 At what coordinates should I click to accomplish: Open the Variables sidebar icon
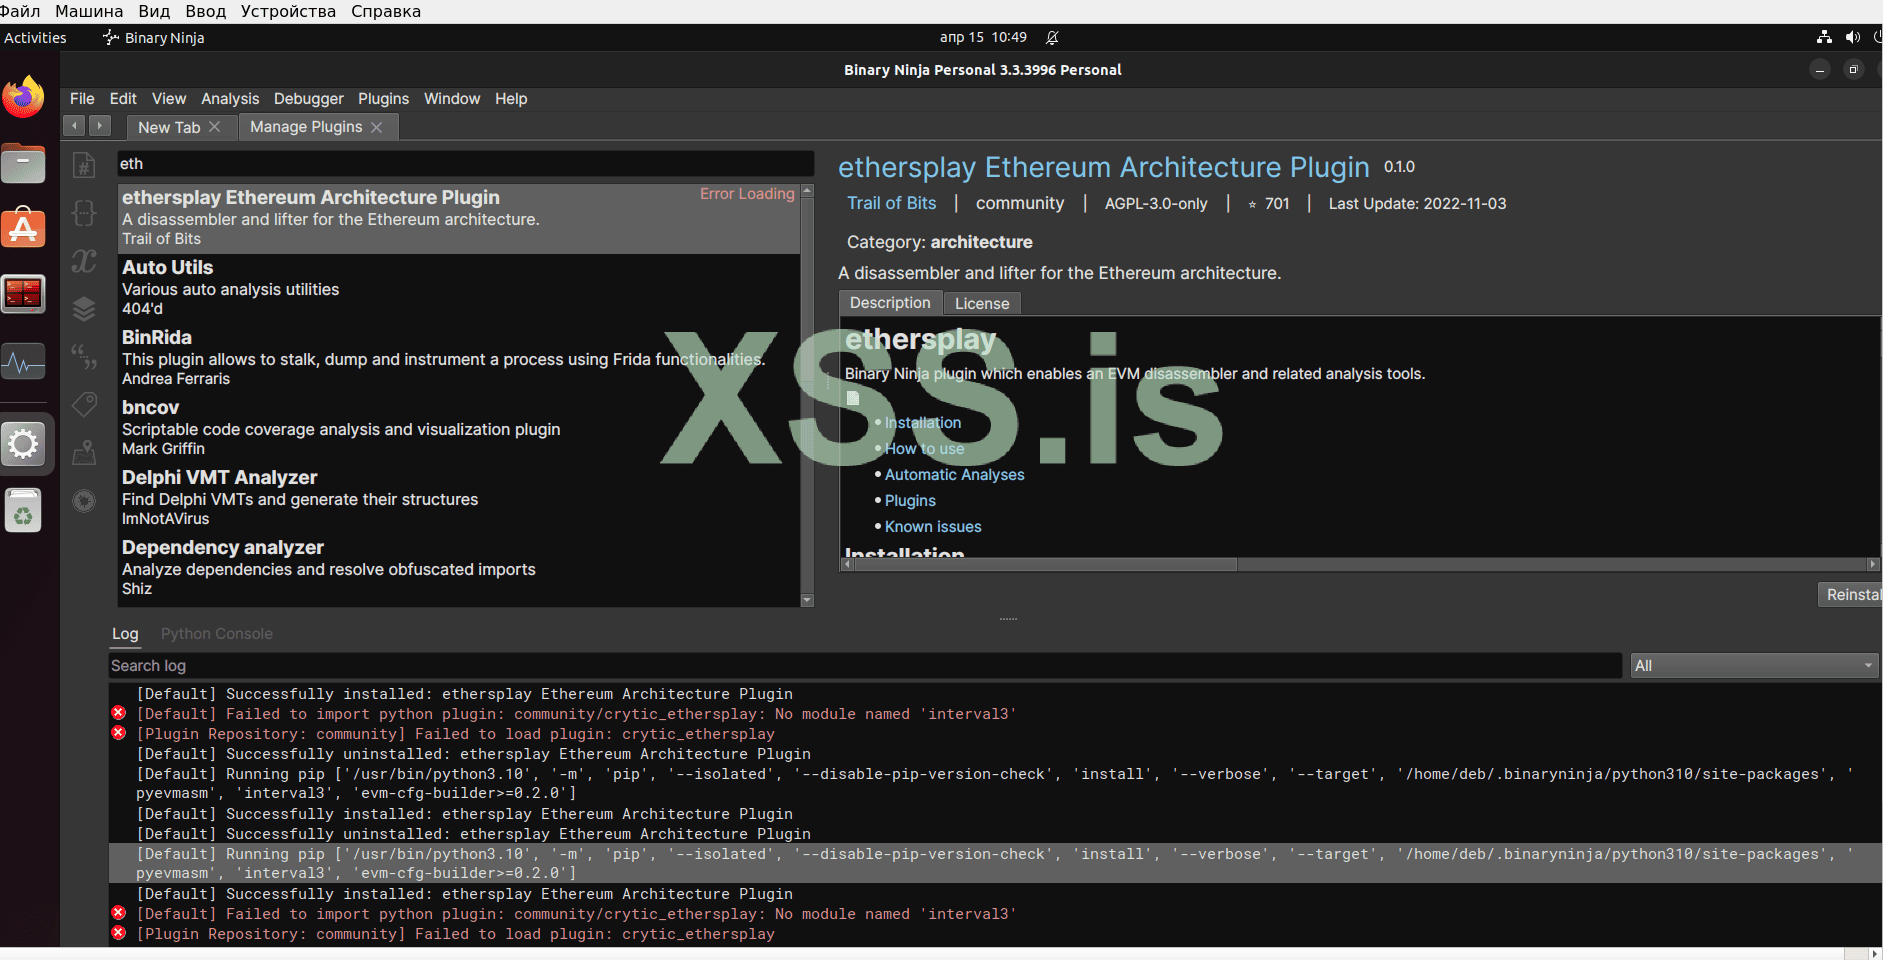click(x=84, y=261)
